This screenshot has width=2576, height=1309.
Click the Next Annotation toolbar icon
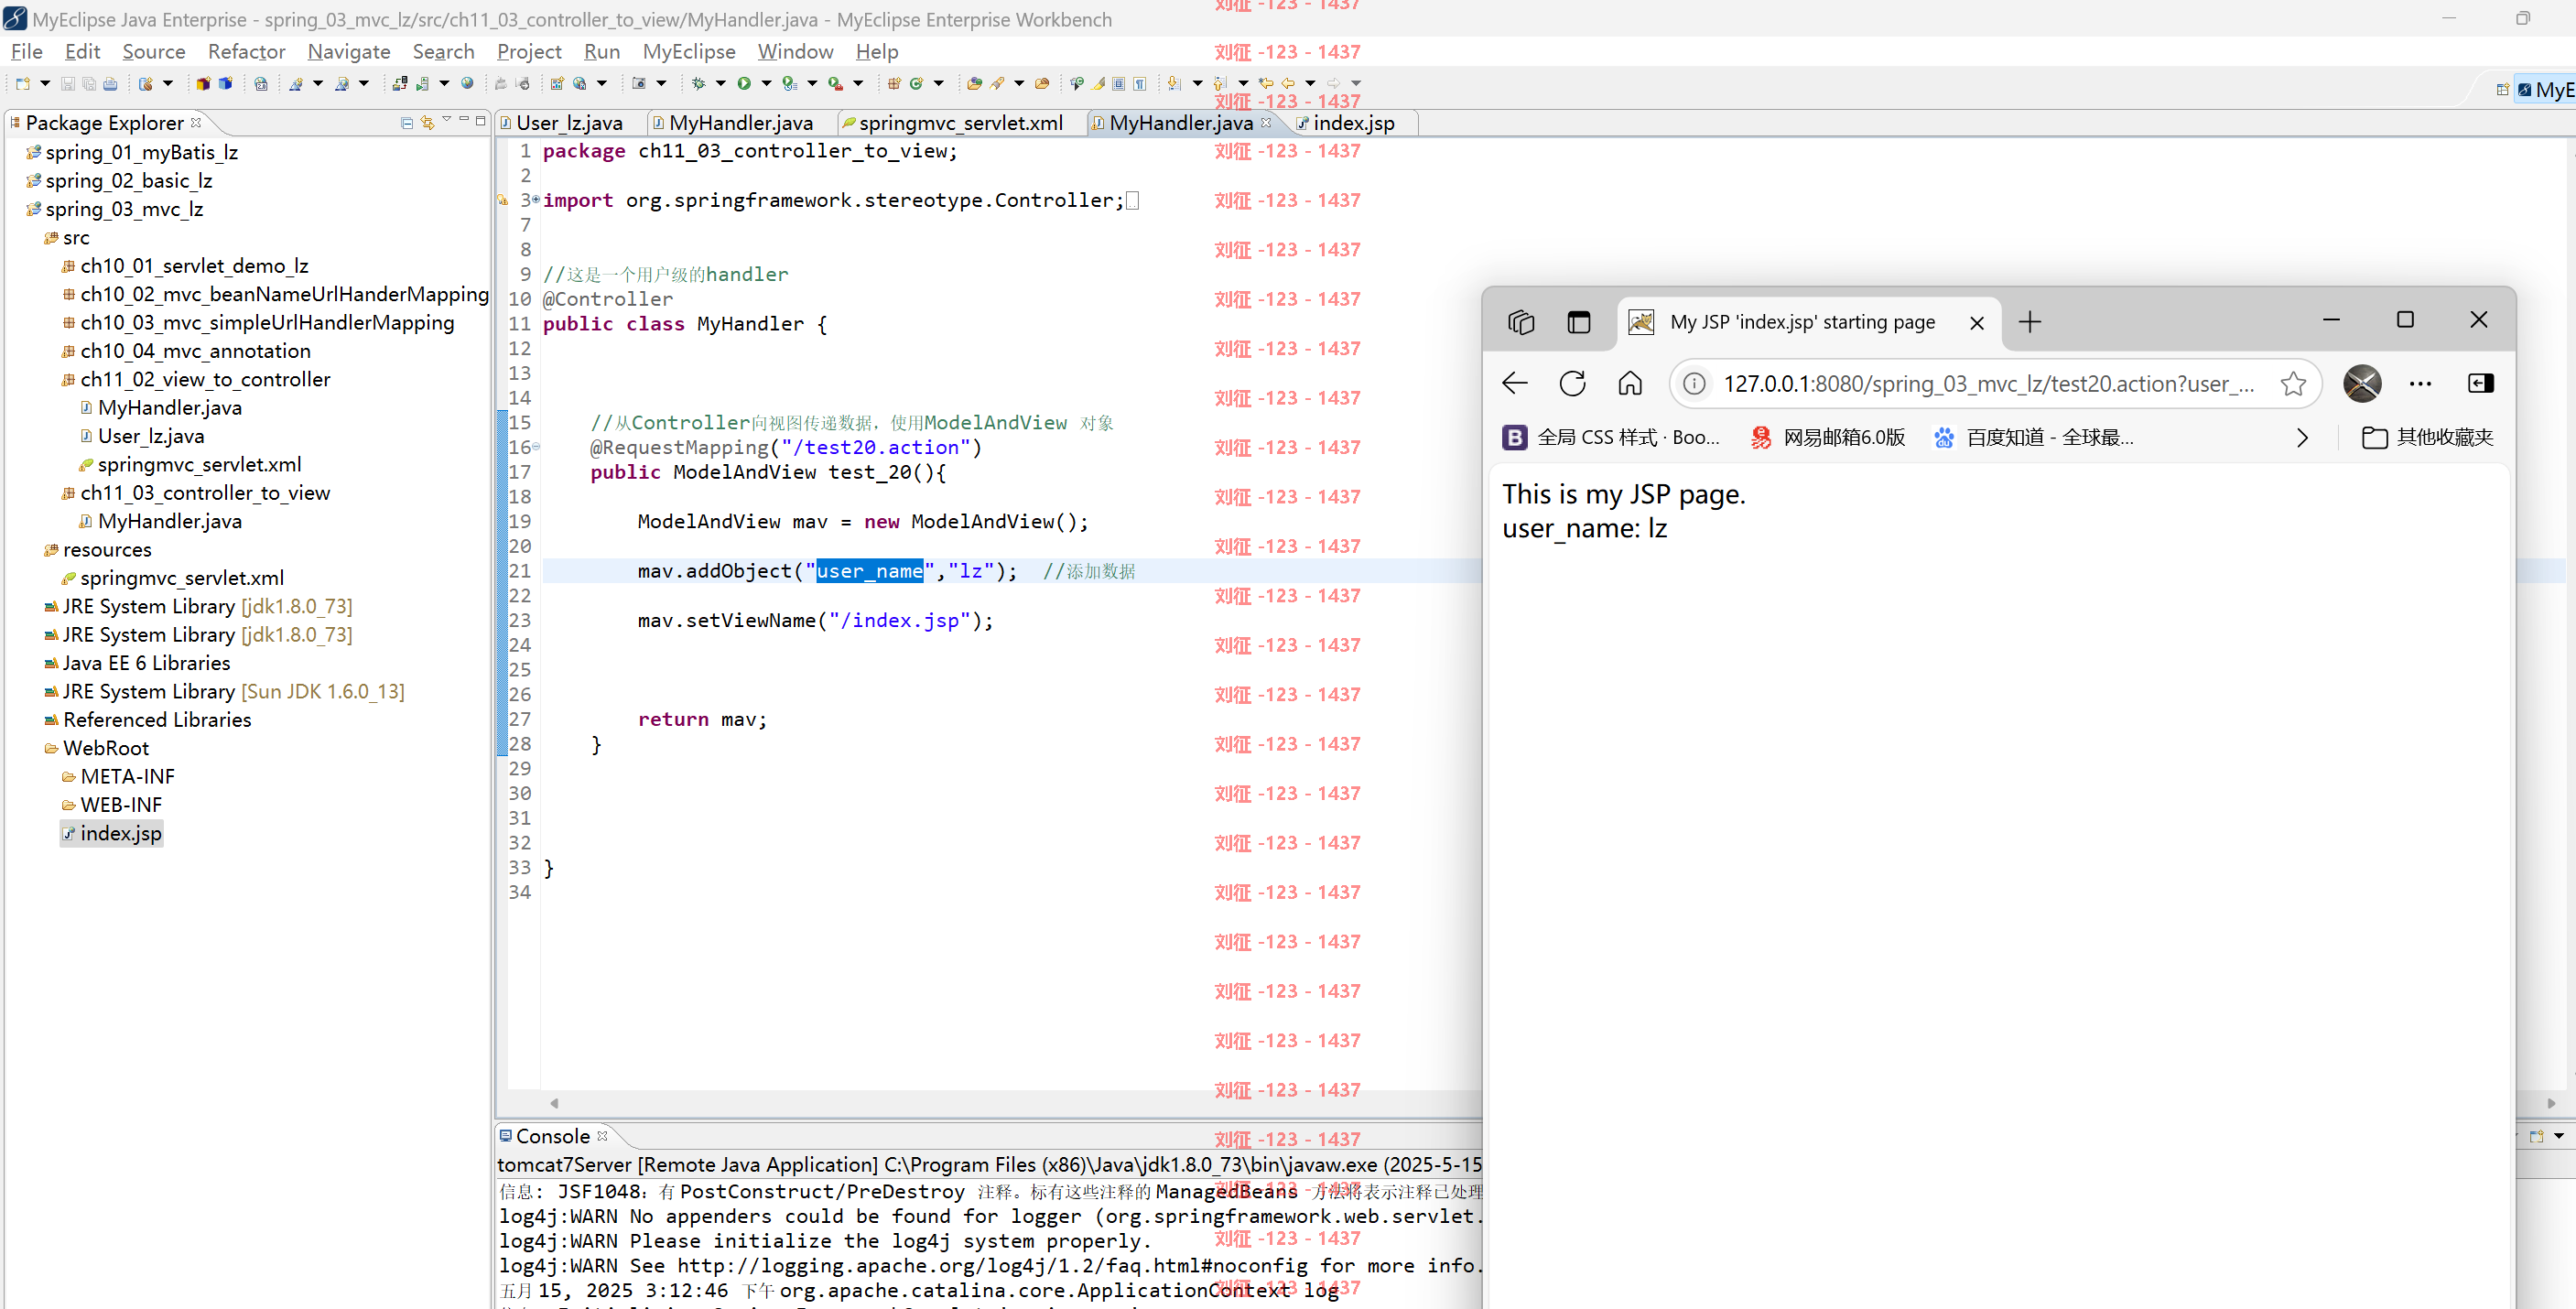[x=1174, y=84]
